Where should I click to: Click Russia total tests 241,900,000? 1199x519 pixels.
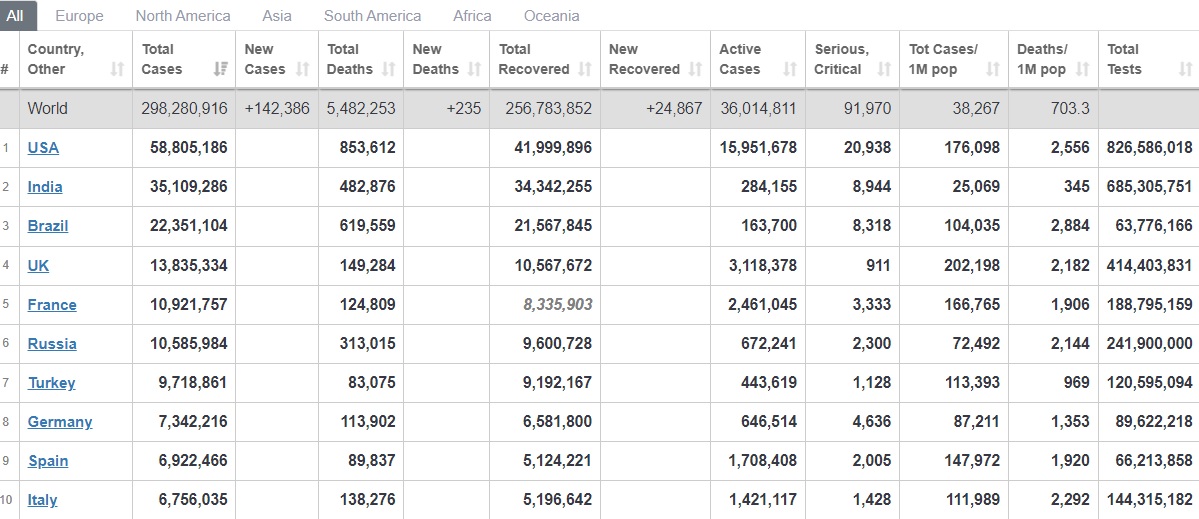[1149, 344]
